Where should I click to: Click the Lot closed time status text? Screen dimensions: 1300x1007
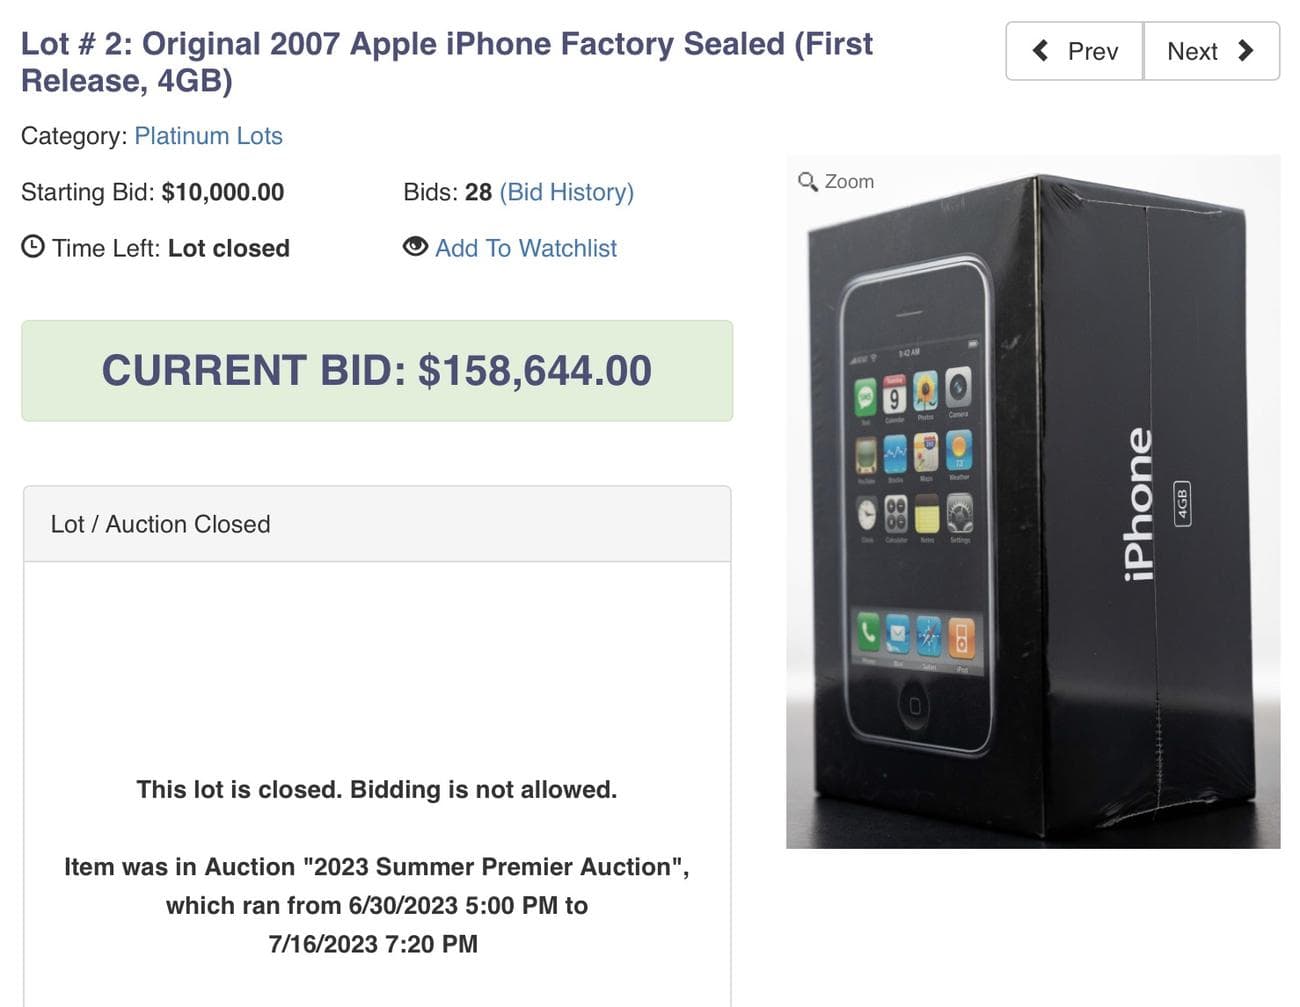point(229,248)
